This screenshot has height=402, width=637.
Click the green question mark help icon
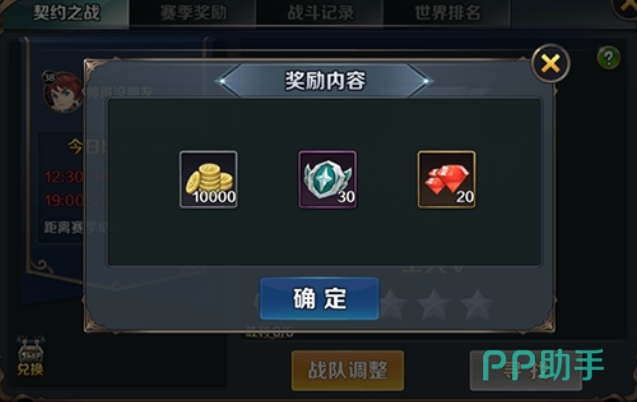point(609,58)
